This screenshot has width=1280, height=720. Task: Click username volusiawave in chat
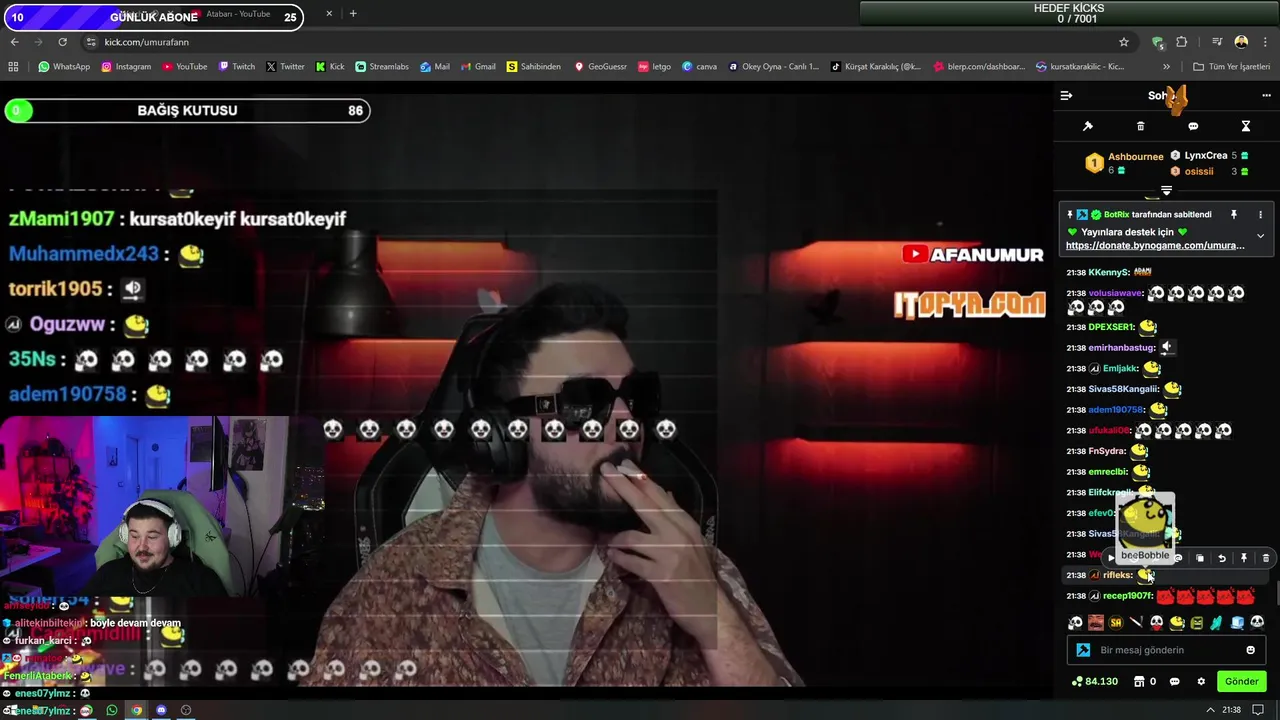(1115, 293)
